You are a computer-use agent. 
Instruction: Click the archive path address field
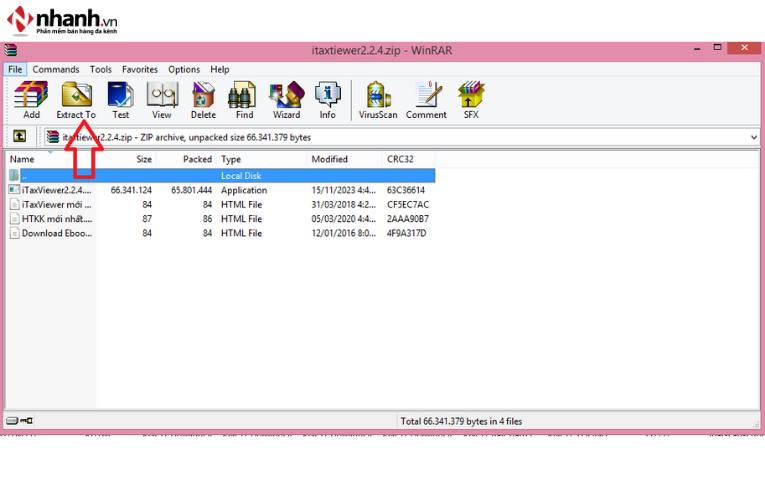tap(402, 138)
